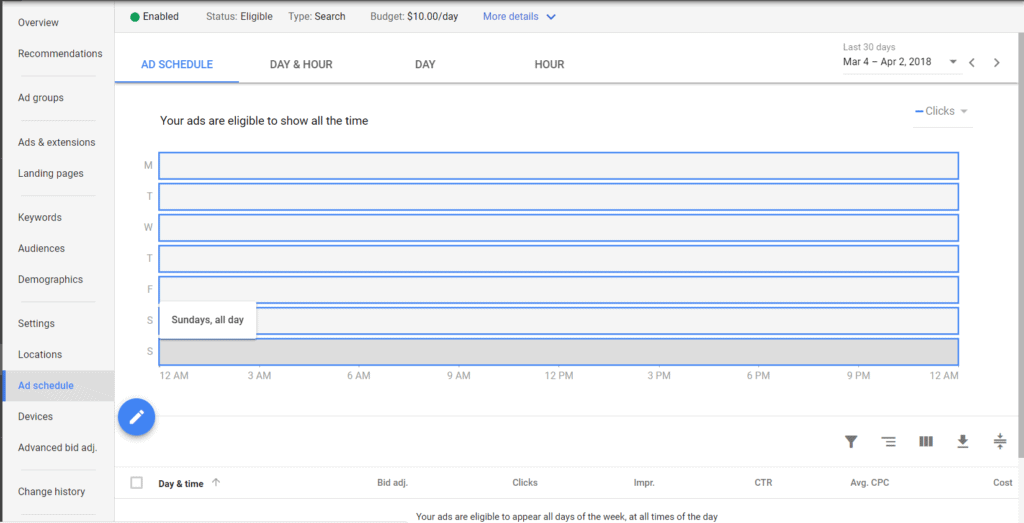1024x523 pixels.
Task: Open Audiences in the sidebar
Action: pos(41,249)
